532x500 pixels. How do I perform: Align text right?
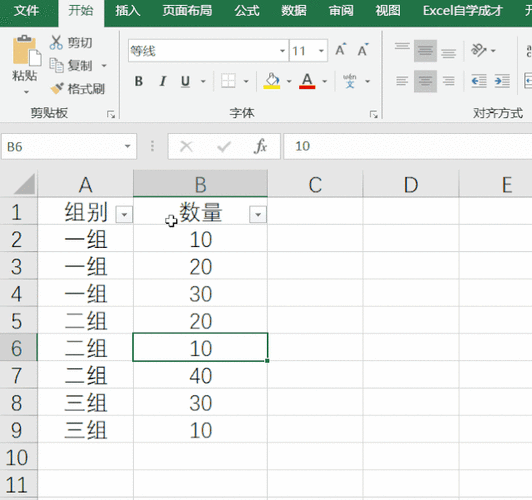click(x=449, y=81)
